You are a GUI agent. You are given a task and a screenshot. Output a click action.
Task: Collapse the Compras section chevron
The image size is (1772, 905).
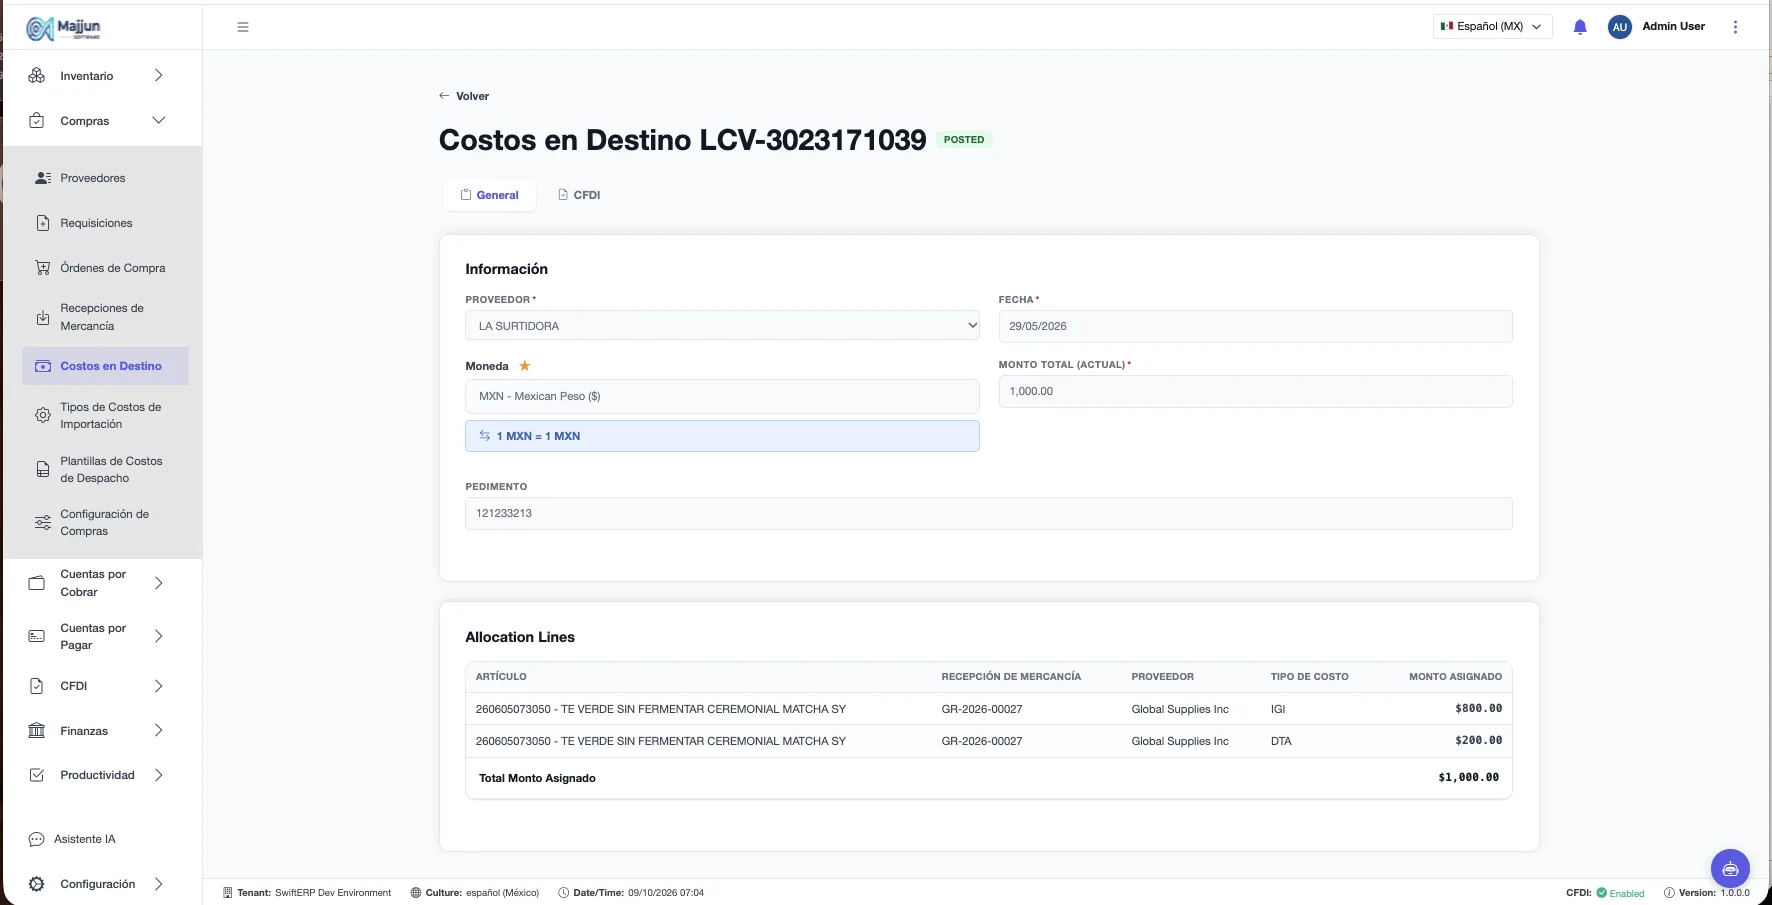point(158,121)
